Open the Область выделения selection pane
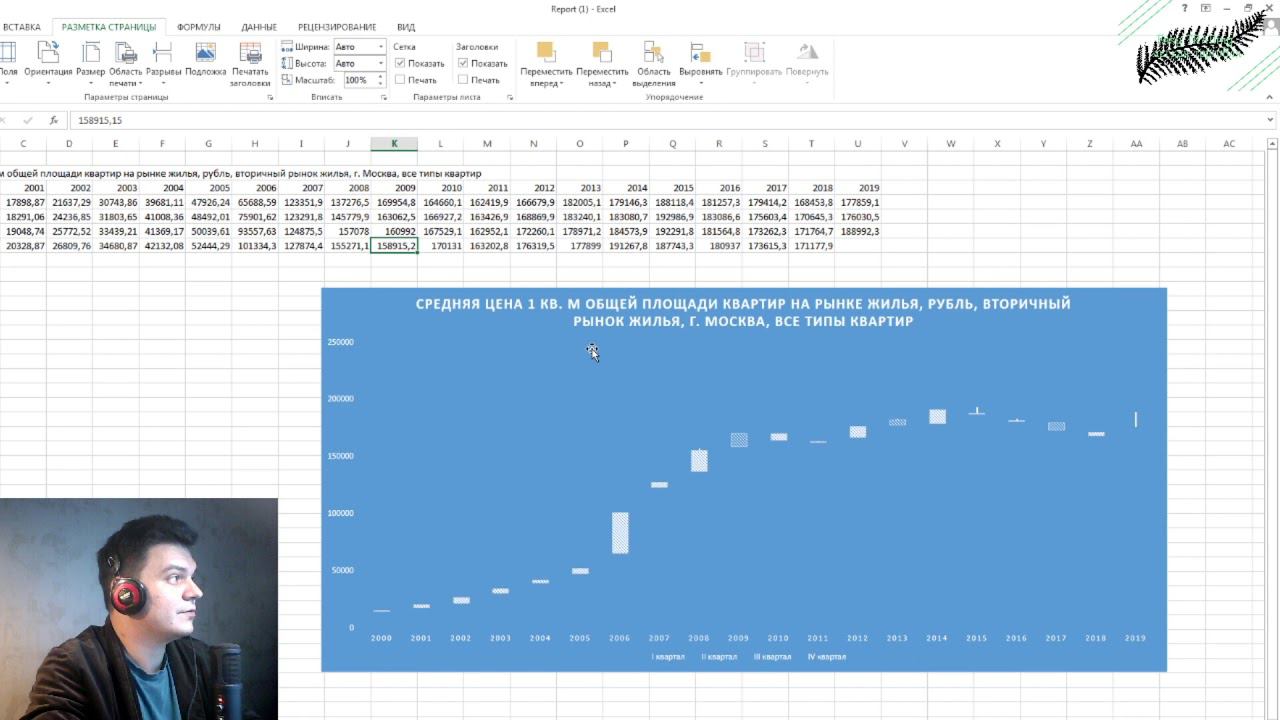This screenshot has width=1280, height=720. pyautogui.click(x=654, y=64)
